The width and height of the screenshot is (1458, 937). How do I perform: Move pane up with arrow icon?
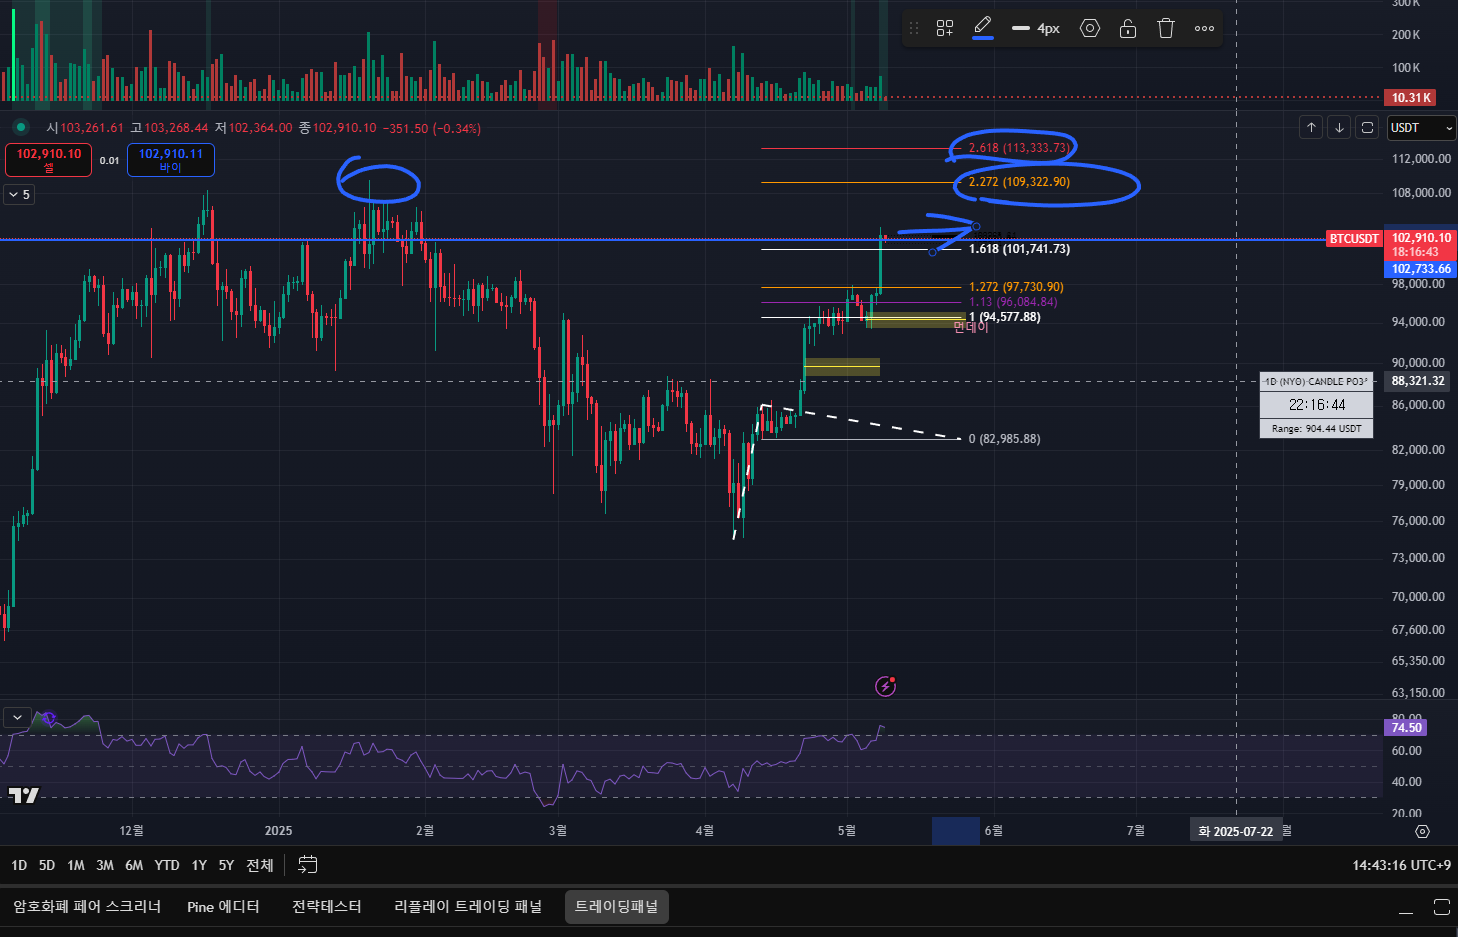click(x=1311, y=128)
